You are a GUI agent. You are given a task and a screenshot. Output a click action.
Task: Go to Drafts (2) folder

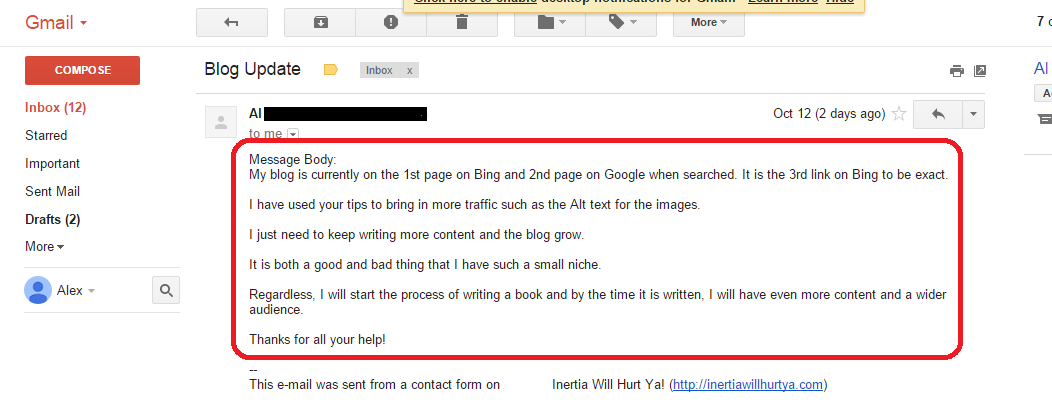click(x=52, y=219)
